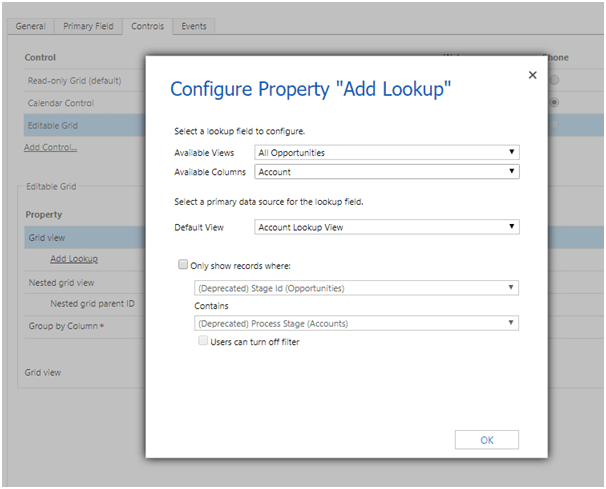Select the Calendar Control phone radio button

pos(554,102)
